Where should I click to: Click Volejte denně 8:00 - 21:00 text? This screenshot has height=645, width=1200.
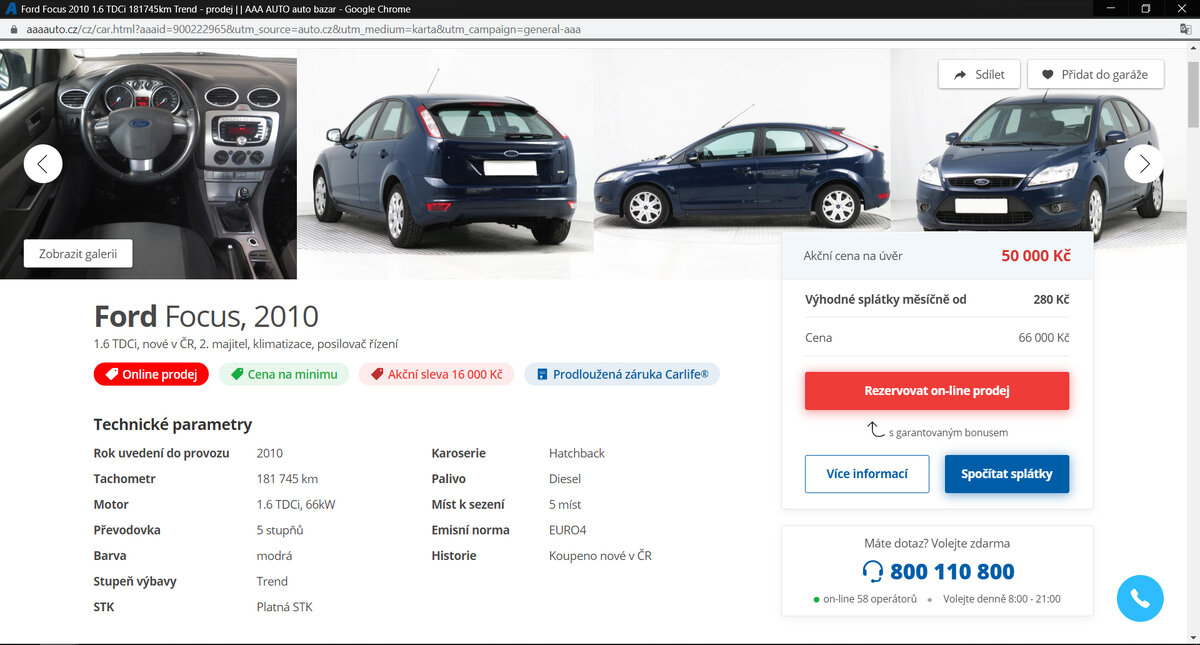click(1002, 599)
